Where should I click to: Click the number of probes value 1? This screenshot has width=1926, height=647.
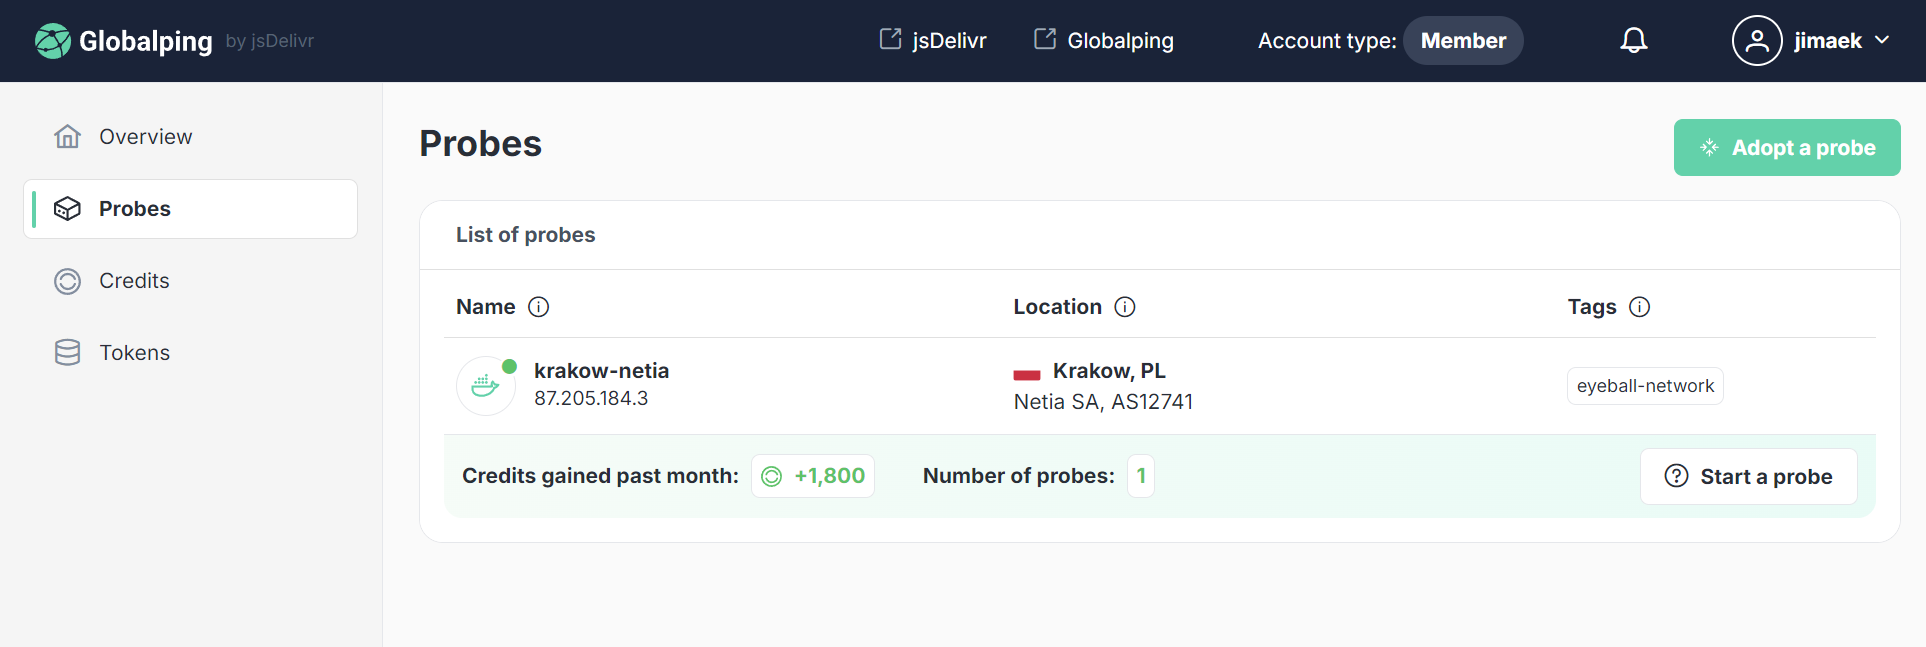pyautogui.click(x=1141, y=476)
